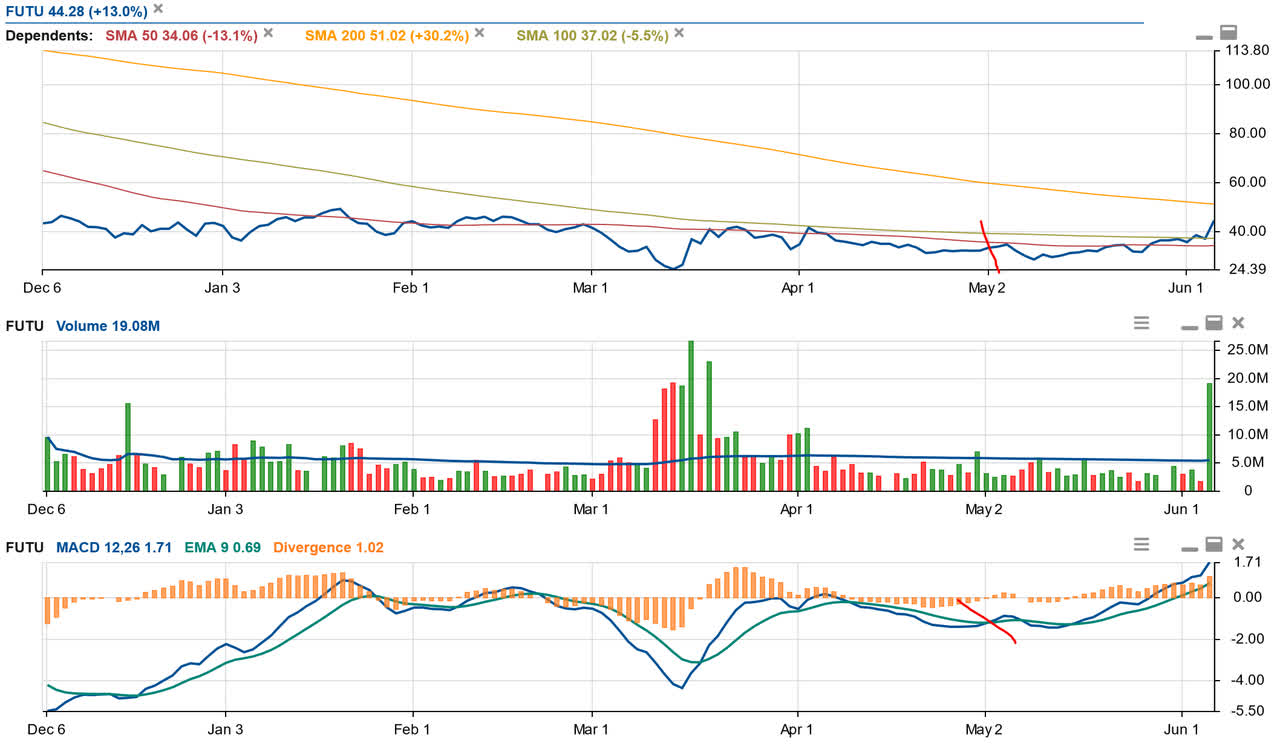Click the 15.0M volume axis value
Image resolution: width=1280 pixels, height=746 pixels.
point(1246,406)
